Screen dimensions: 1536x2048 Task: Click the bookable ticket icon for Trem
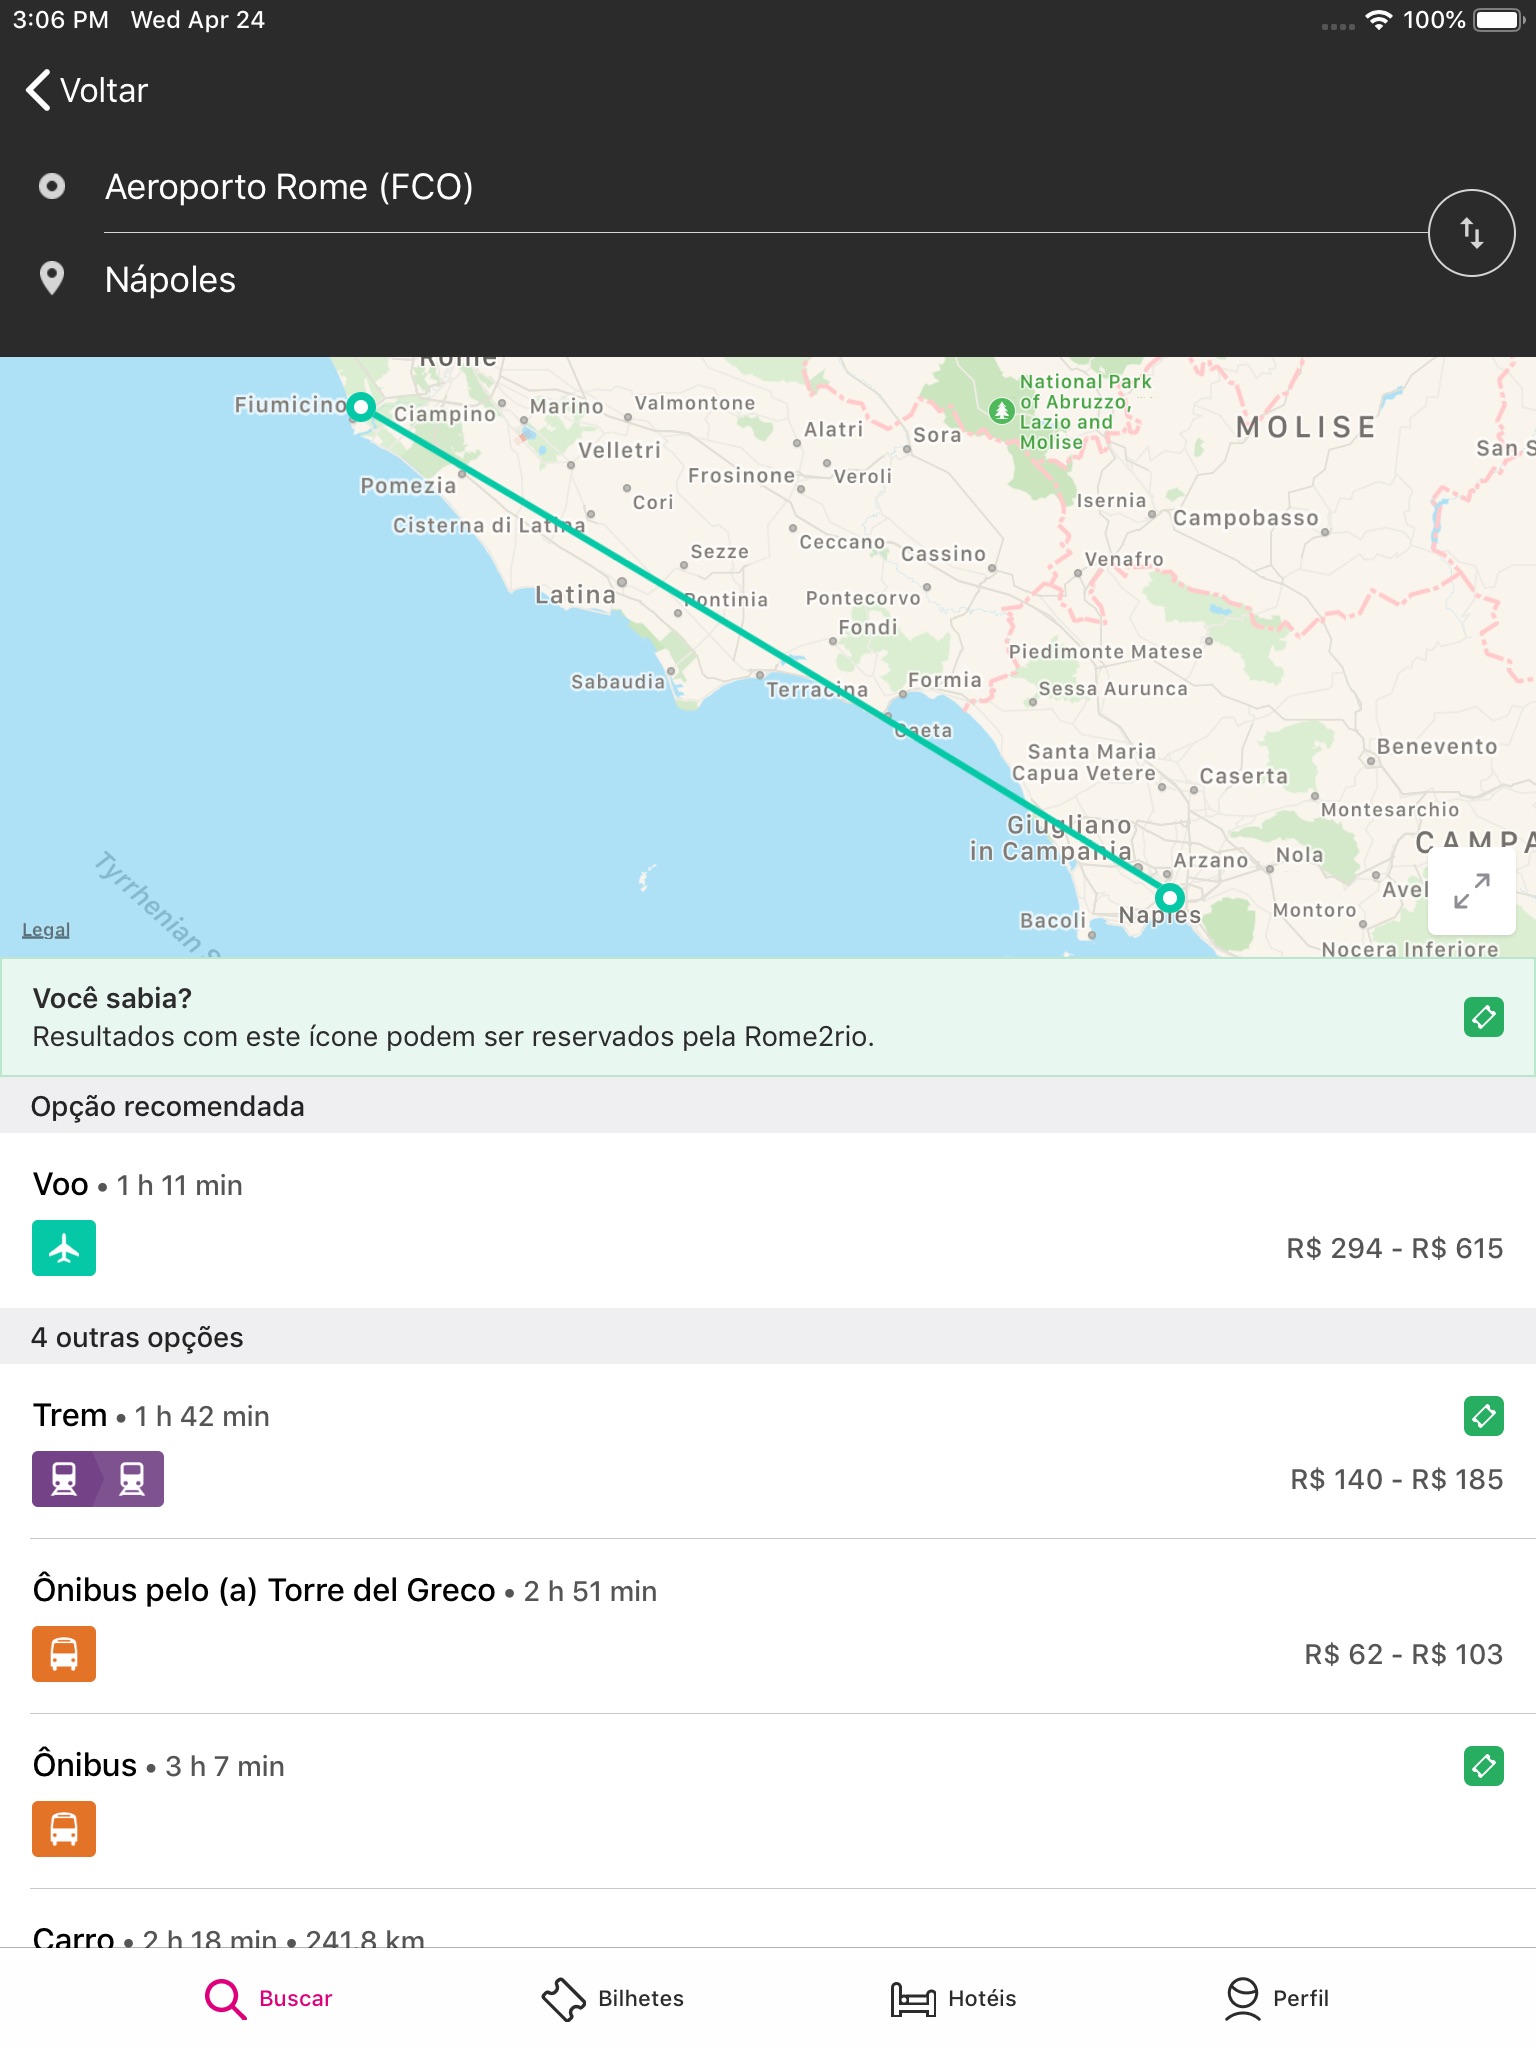(x=1484, y=1416)
